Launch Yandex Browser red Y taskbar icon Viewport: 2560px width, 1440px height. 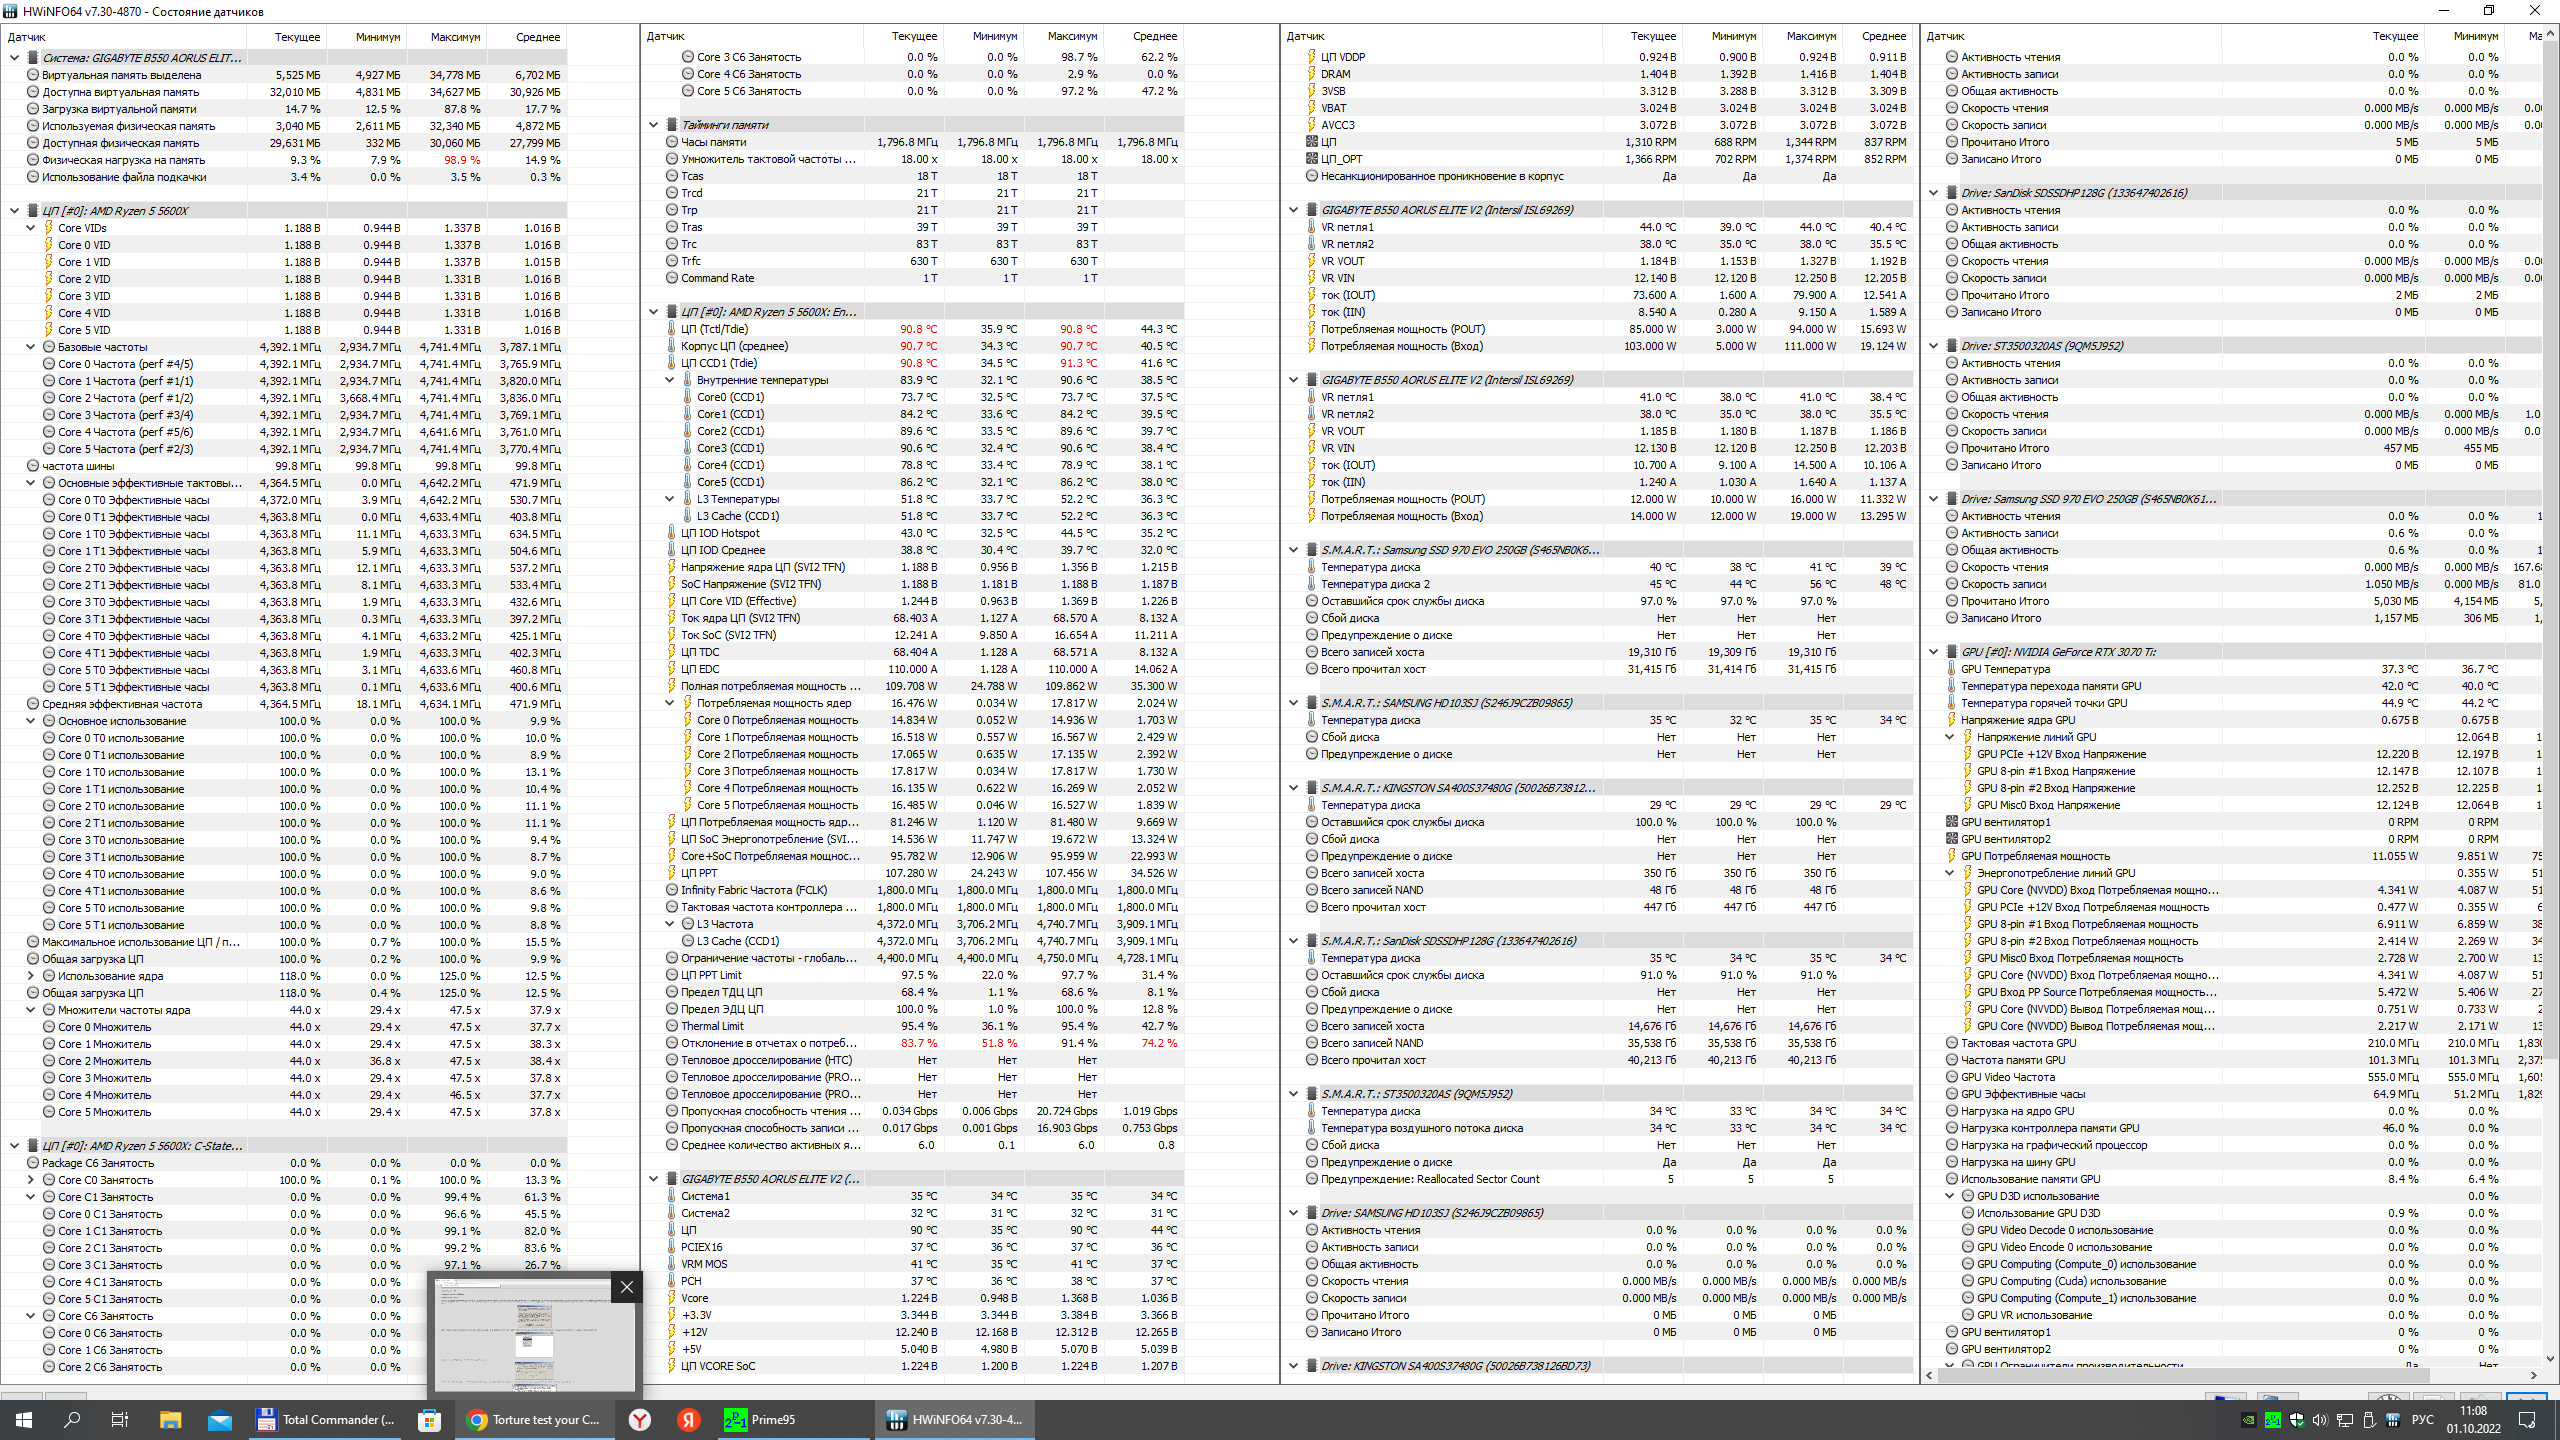click(640, 1420)
